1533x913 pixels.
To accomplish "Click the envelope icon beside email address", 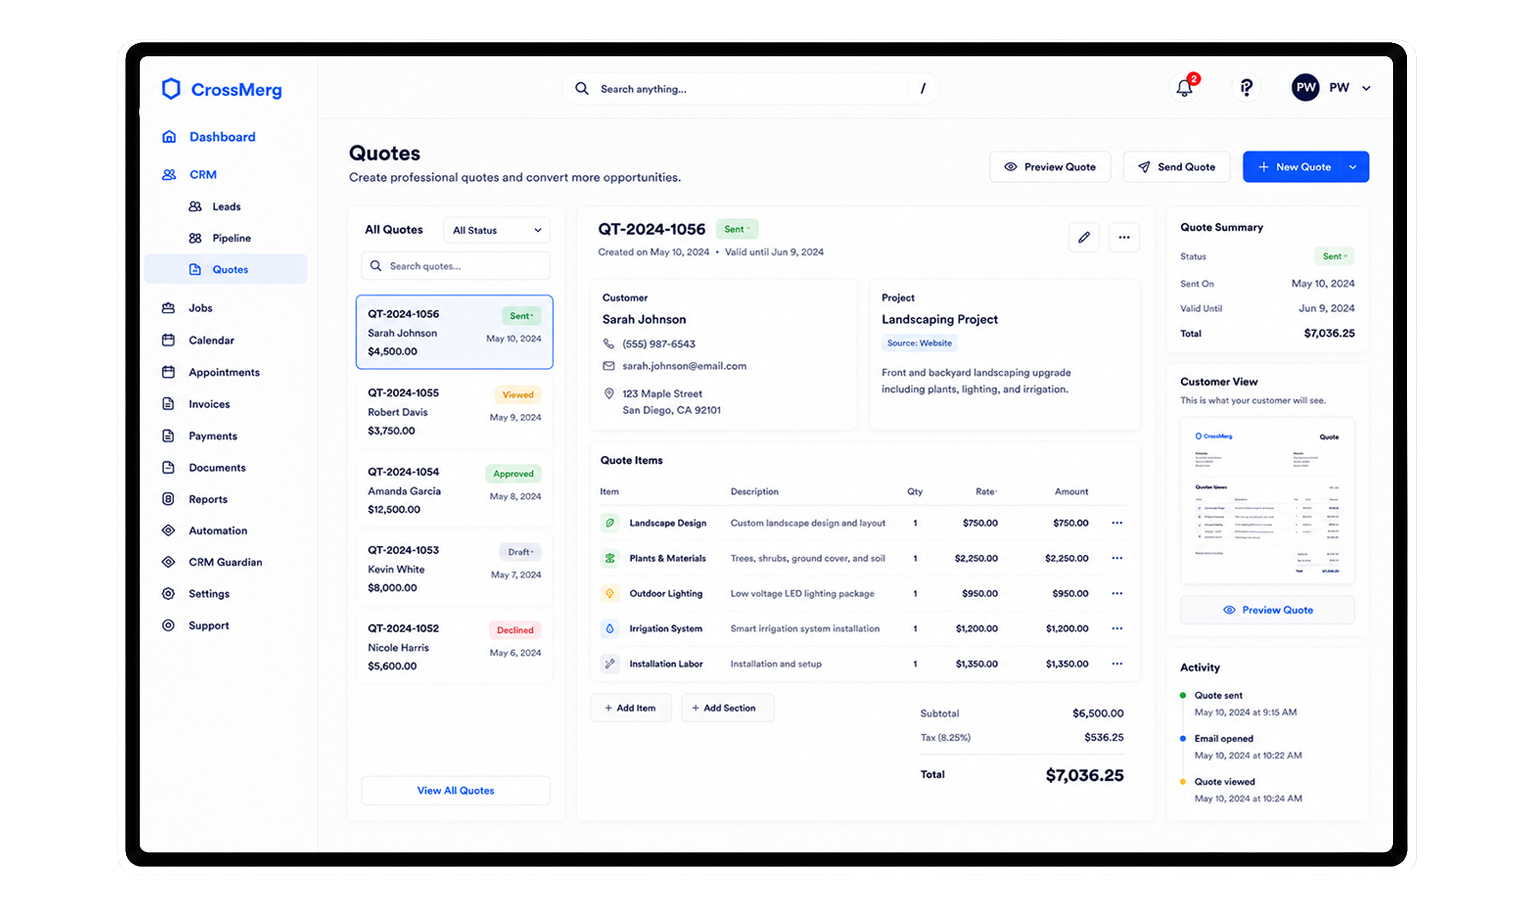I will (x=609, y=366).
